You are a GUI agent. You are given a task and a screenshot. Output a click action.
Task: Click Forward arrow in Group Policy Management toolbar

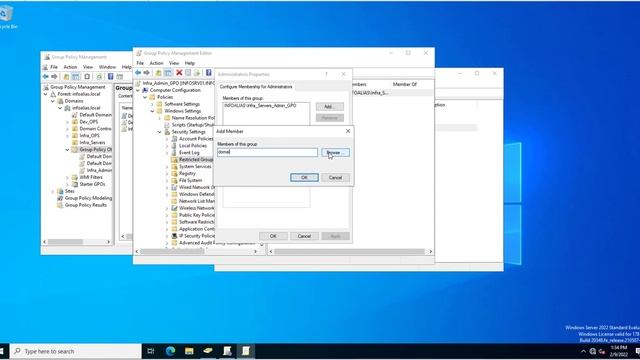pyautogui.click(x=54, y=76)
